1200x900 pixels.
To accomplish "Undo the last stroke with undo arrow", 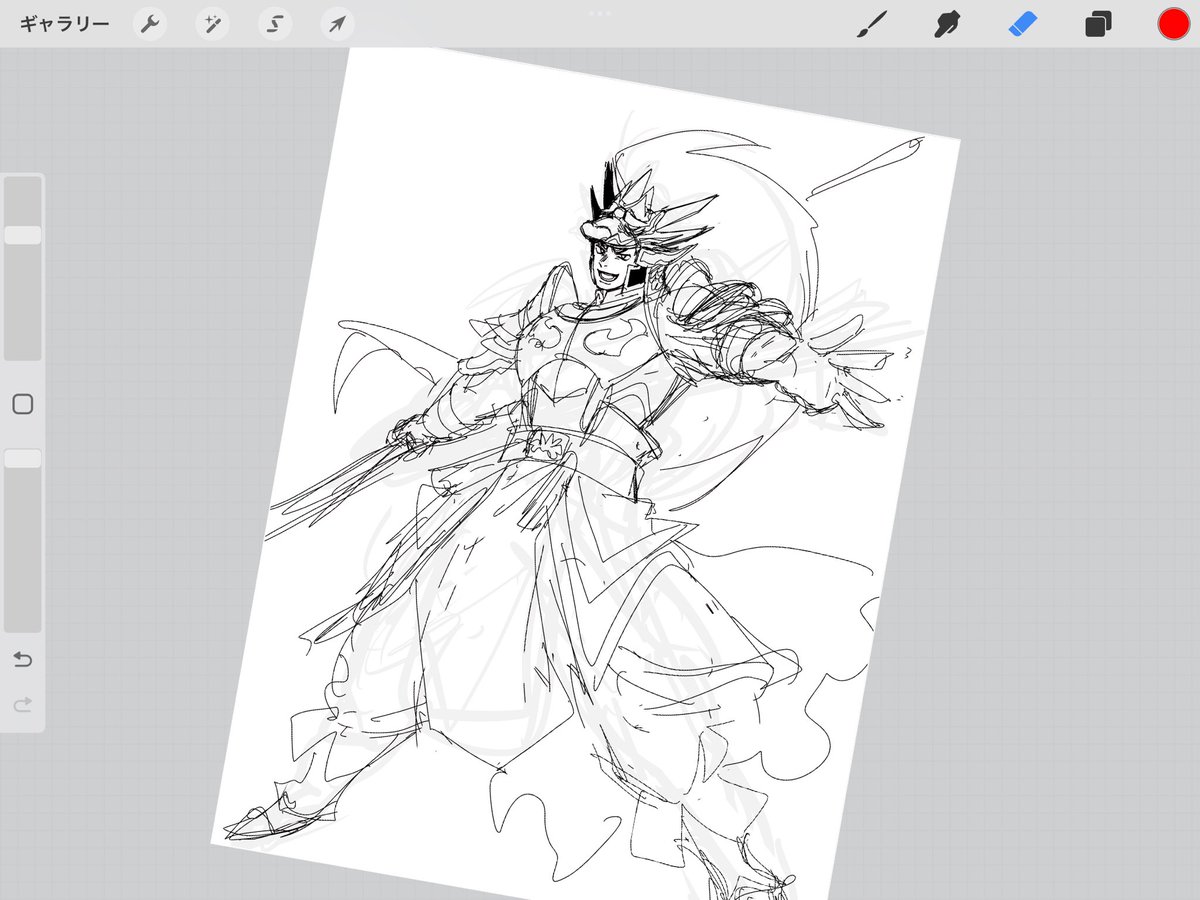I will tap(23, 659).
